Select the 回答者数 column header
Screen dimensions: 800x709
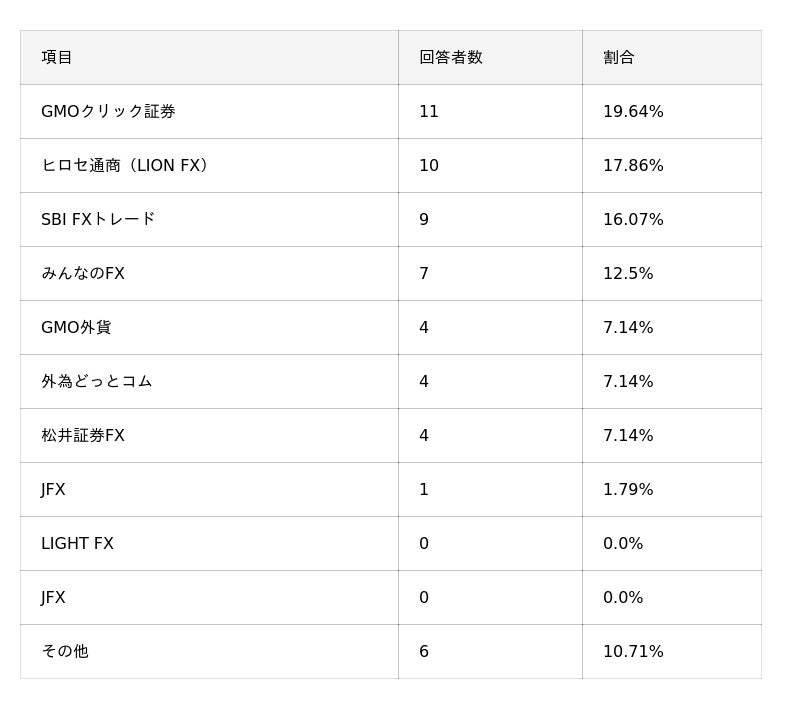point(450,57)
